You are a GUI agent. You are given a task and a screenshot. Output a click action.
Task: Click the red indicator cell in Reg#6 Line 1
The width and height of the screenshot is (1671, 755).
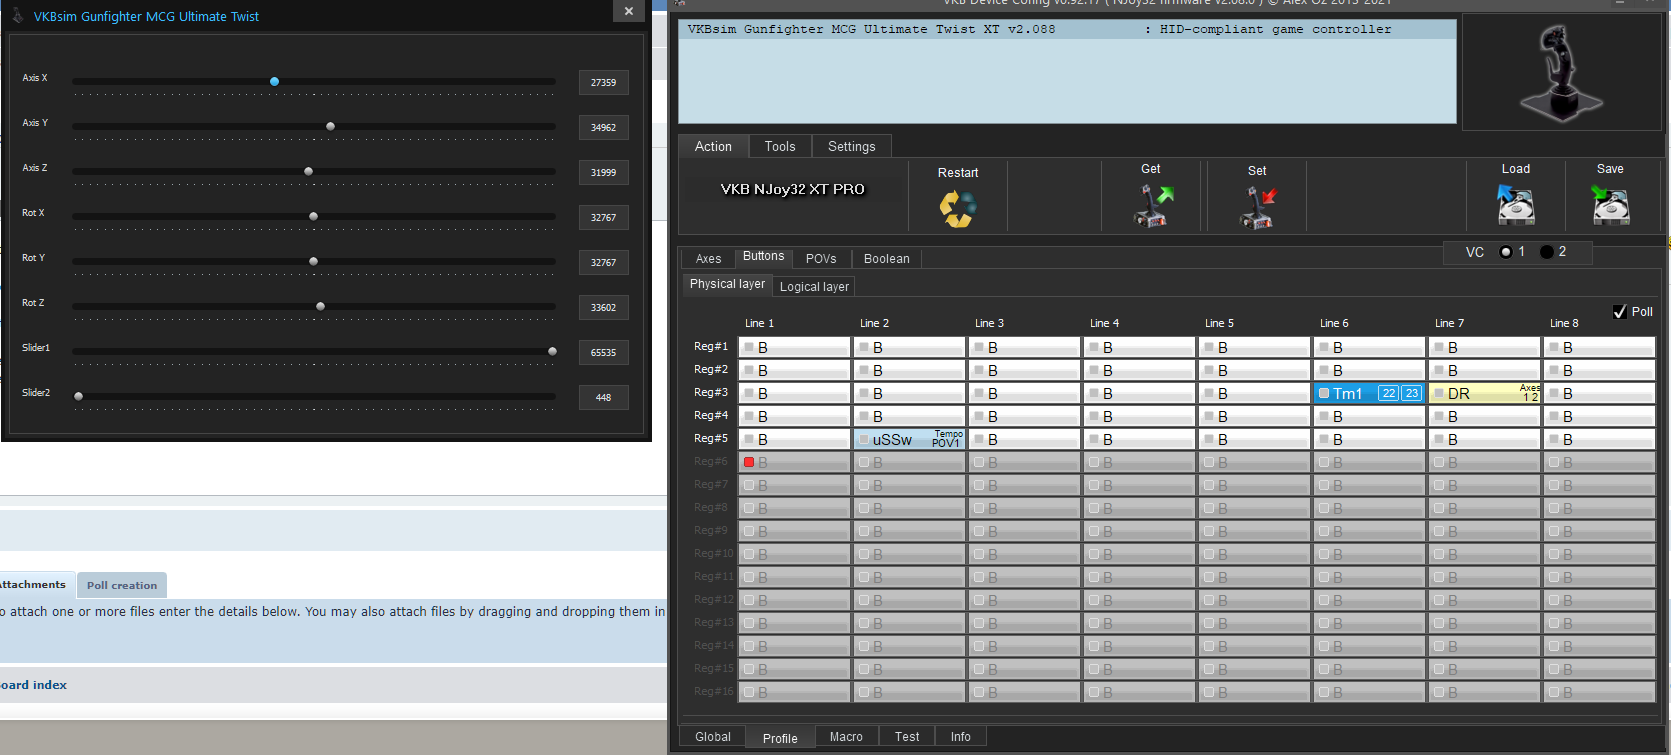(794, 462)
